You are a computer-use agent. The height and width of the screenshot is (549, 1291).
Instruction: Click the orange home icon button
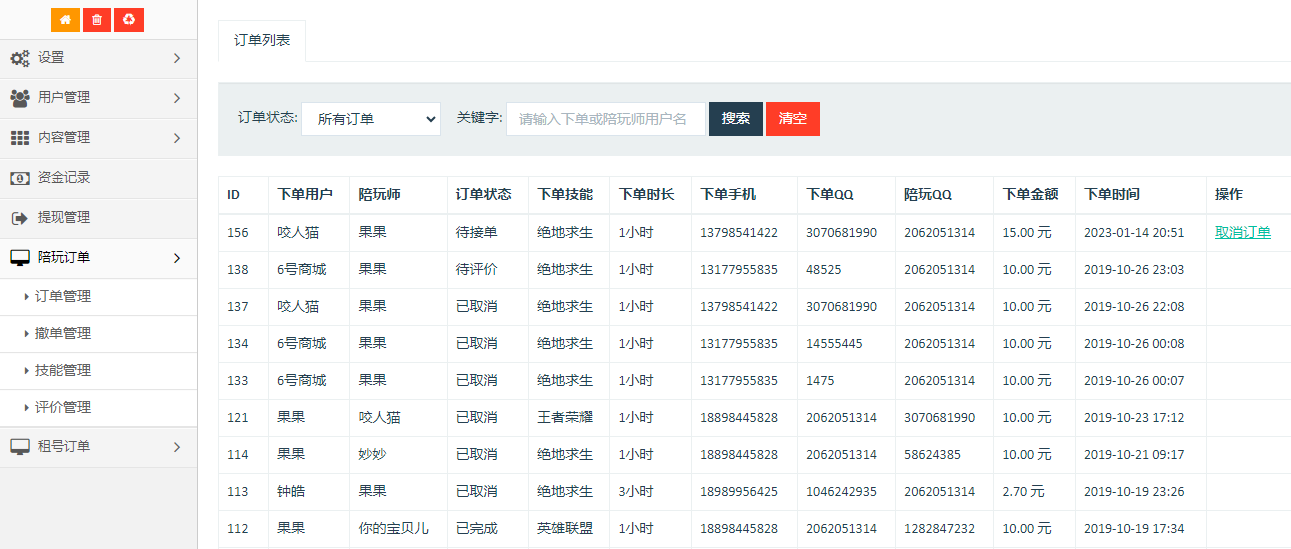point(65,20)
